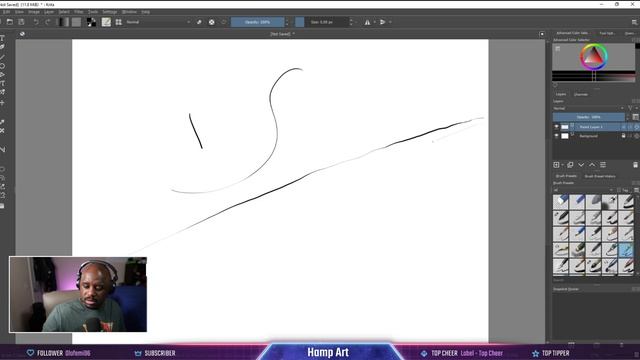Screen dimensions: 640x360
Task: Open the brush preset chooser grid
Action: pos(118,22)
